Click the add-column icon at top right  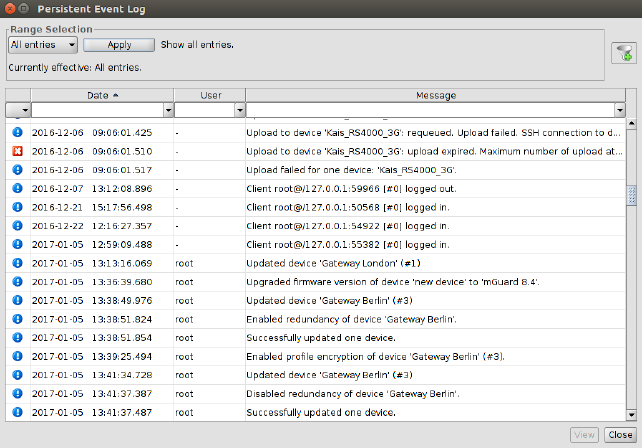[622, 54]
